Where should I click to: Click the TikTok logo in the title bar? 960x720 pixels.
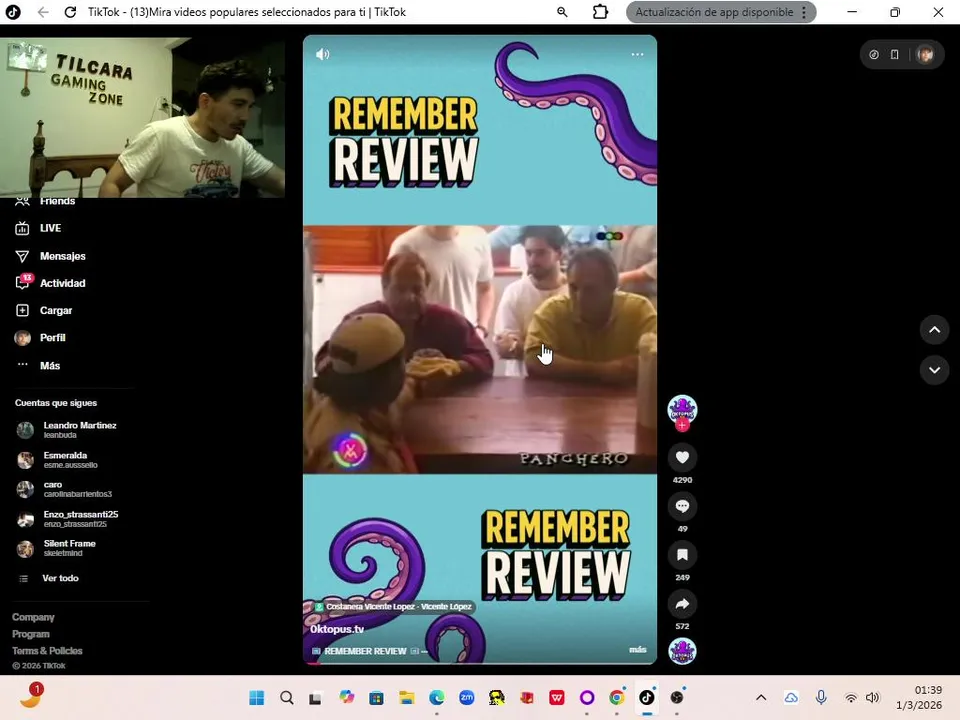13,12
